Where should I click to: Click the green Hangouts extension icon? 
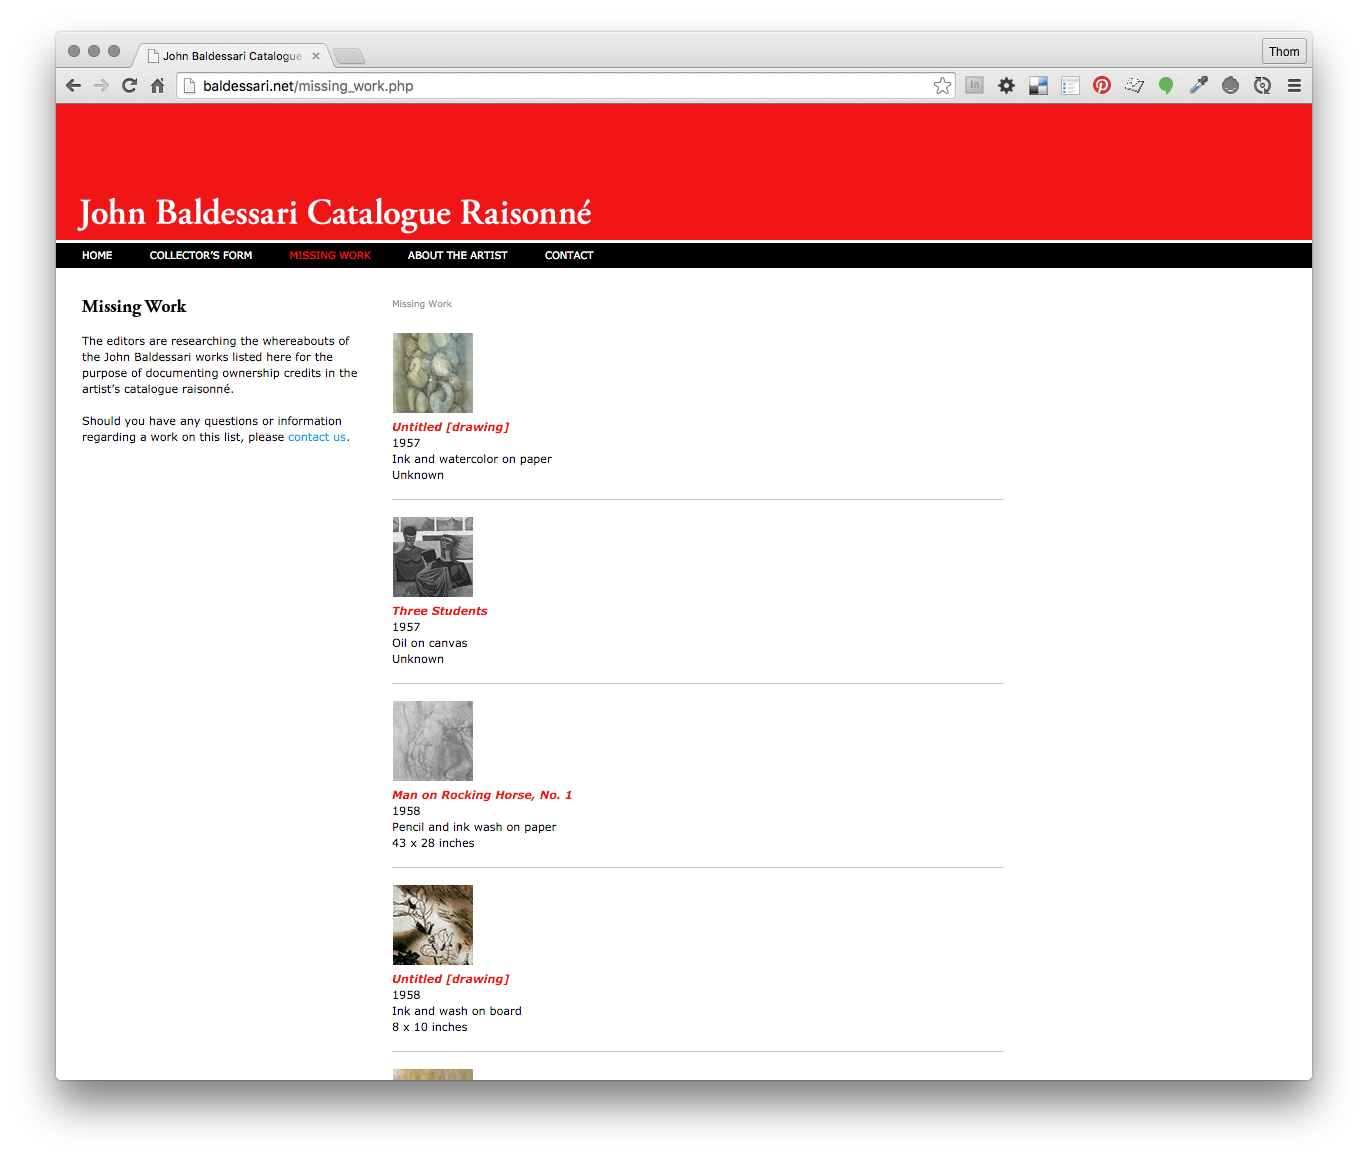pos(1166,86)
